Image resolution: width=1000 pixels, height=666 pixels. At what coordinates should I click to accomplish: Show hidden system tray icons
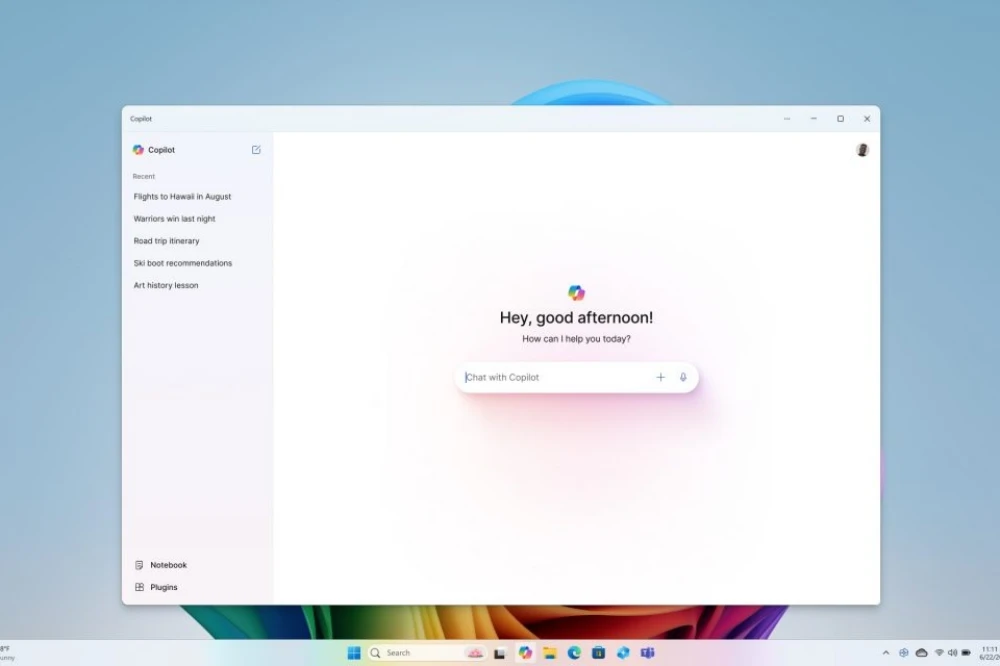pos(886,653)
